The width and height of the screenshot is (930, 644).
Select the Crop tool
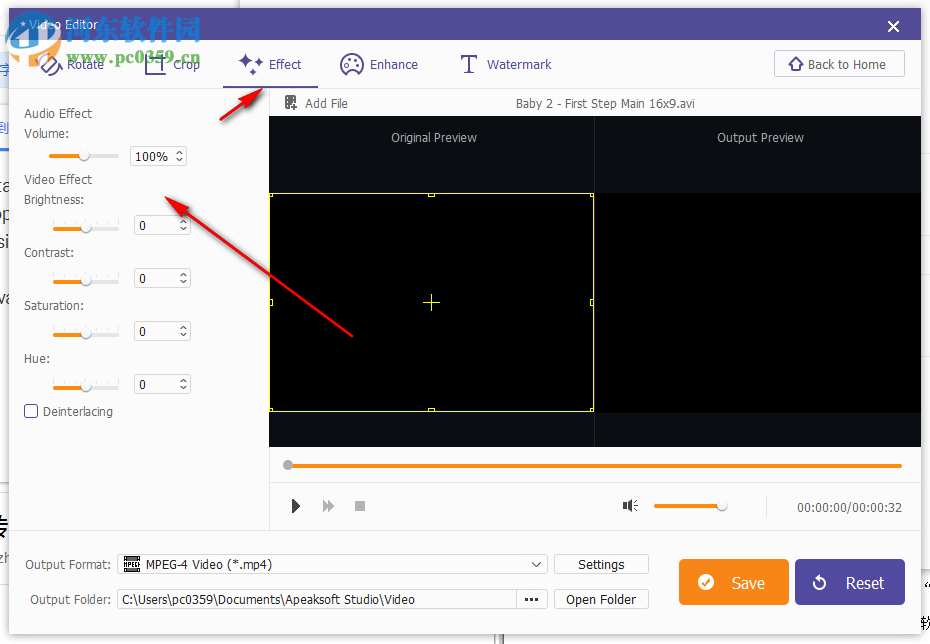click(172, 63)
